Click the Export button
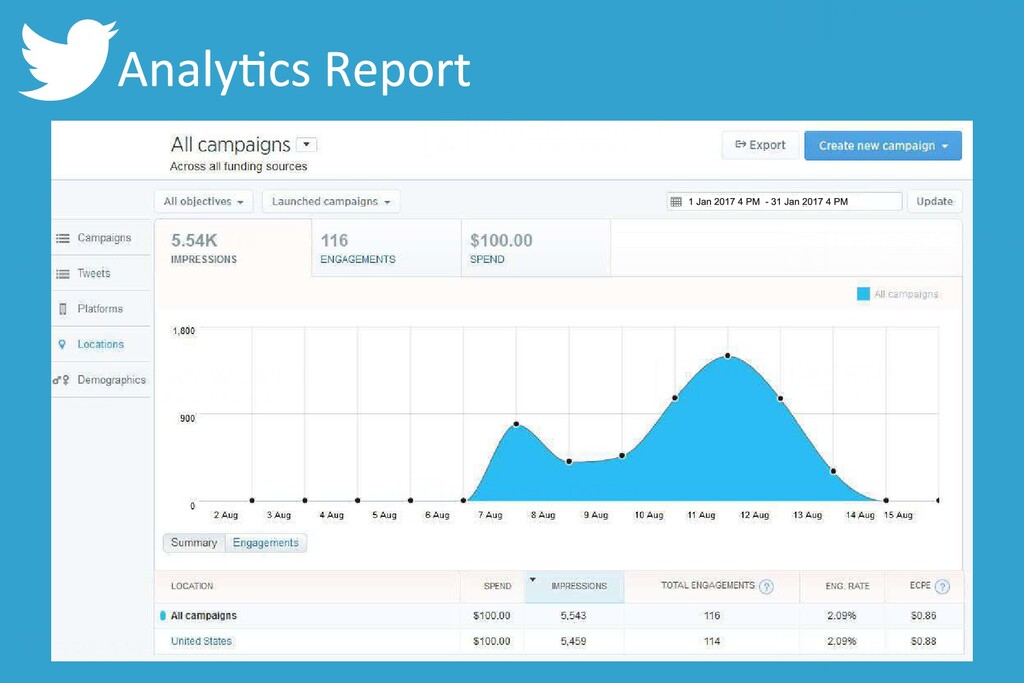 760,145
